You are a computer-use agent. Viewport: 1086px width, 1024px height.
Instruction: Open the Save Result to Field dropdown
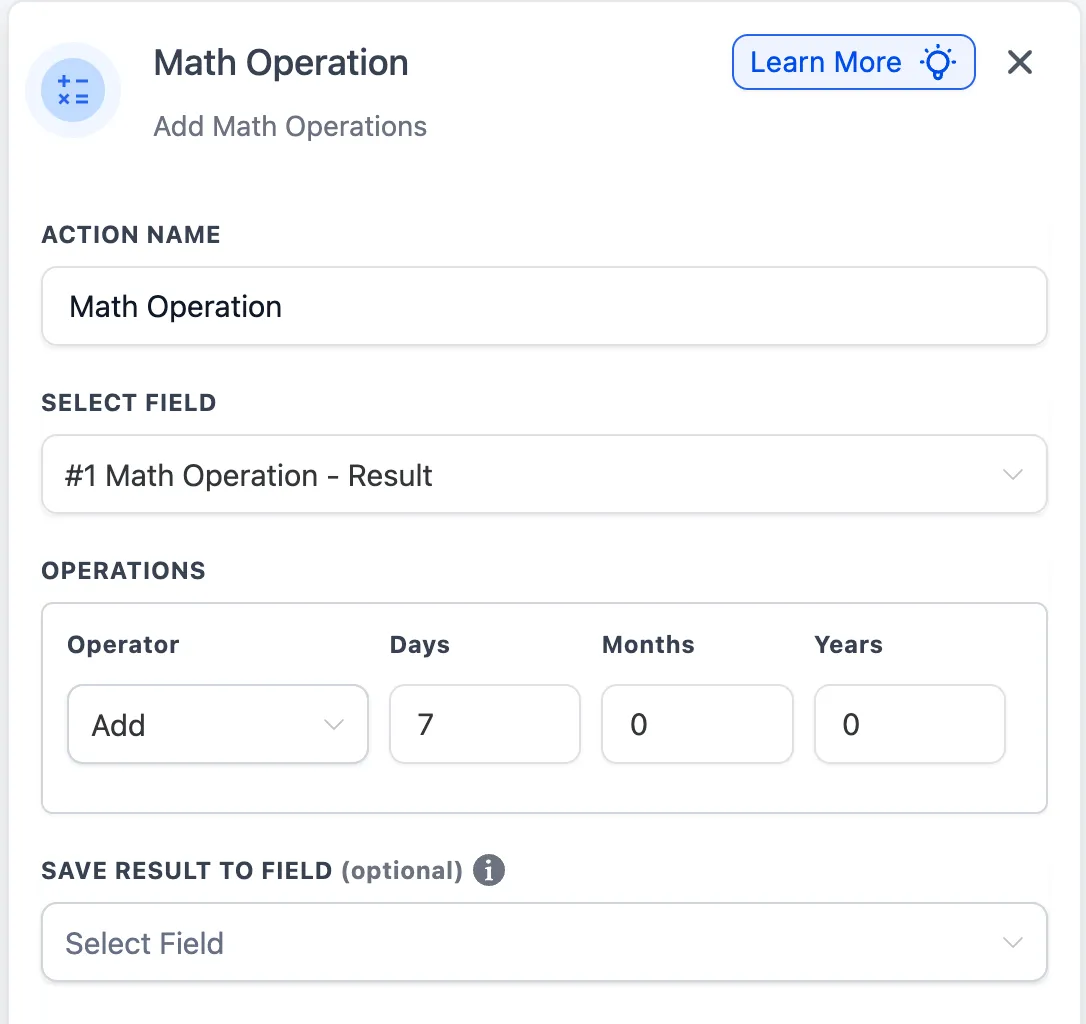(543, 941)
